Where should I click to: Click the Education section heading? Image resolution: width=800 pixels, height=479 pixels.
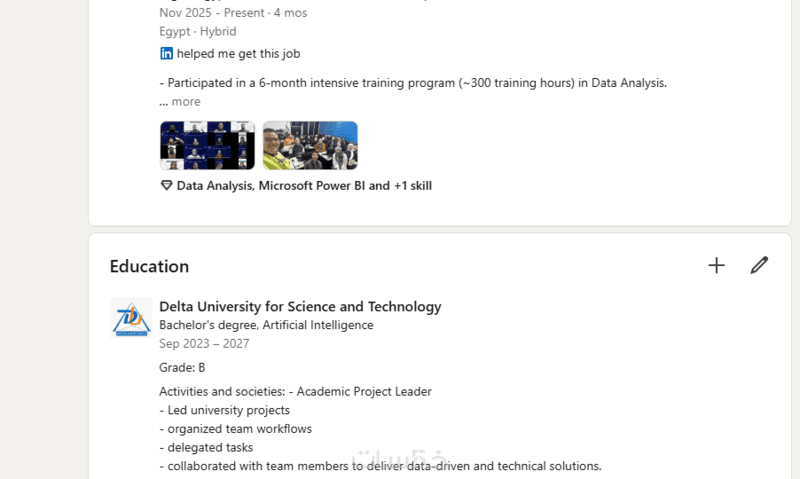(149, 266)
